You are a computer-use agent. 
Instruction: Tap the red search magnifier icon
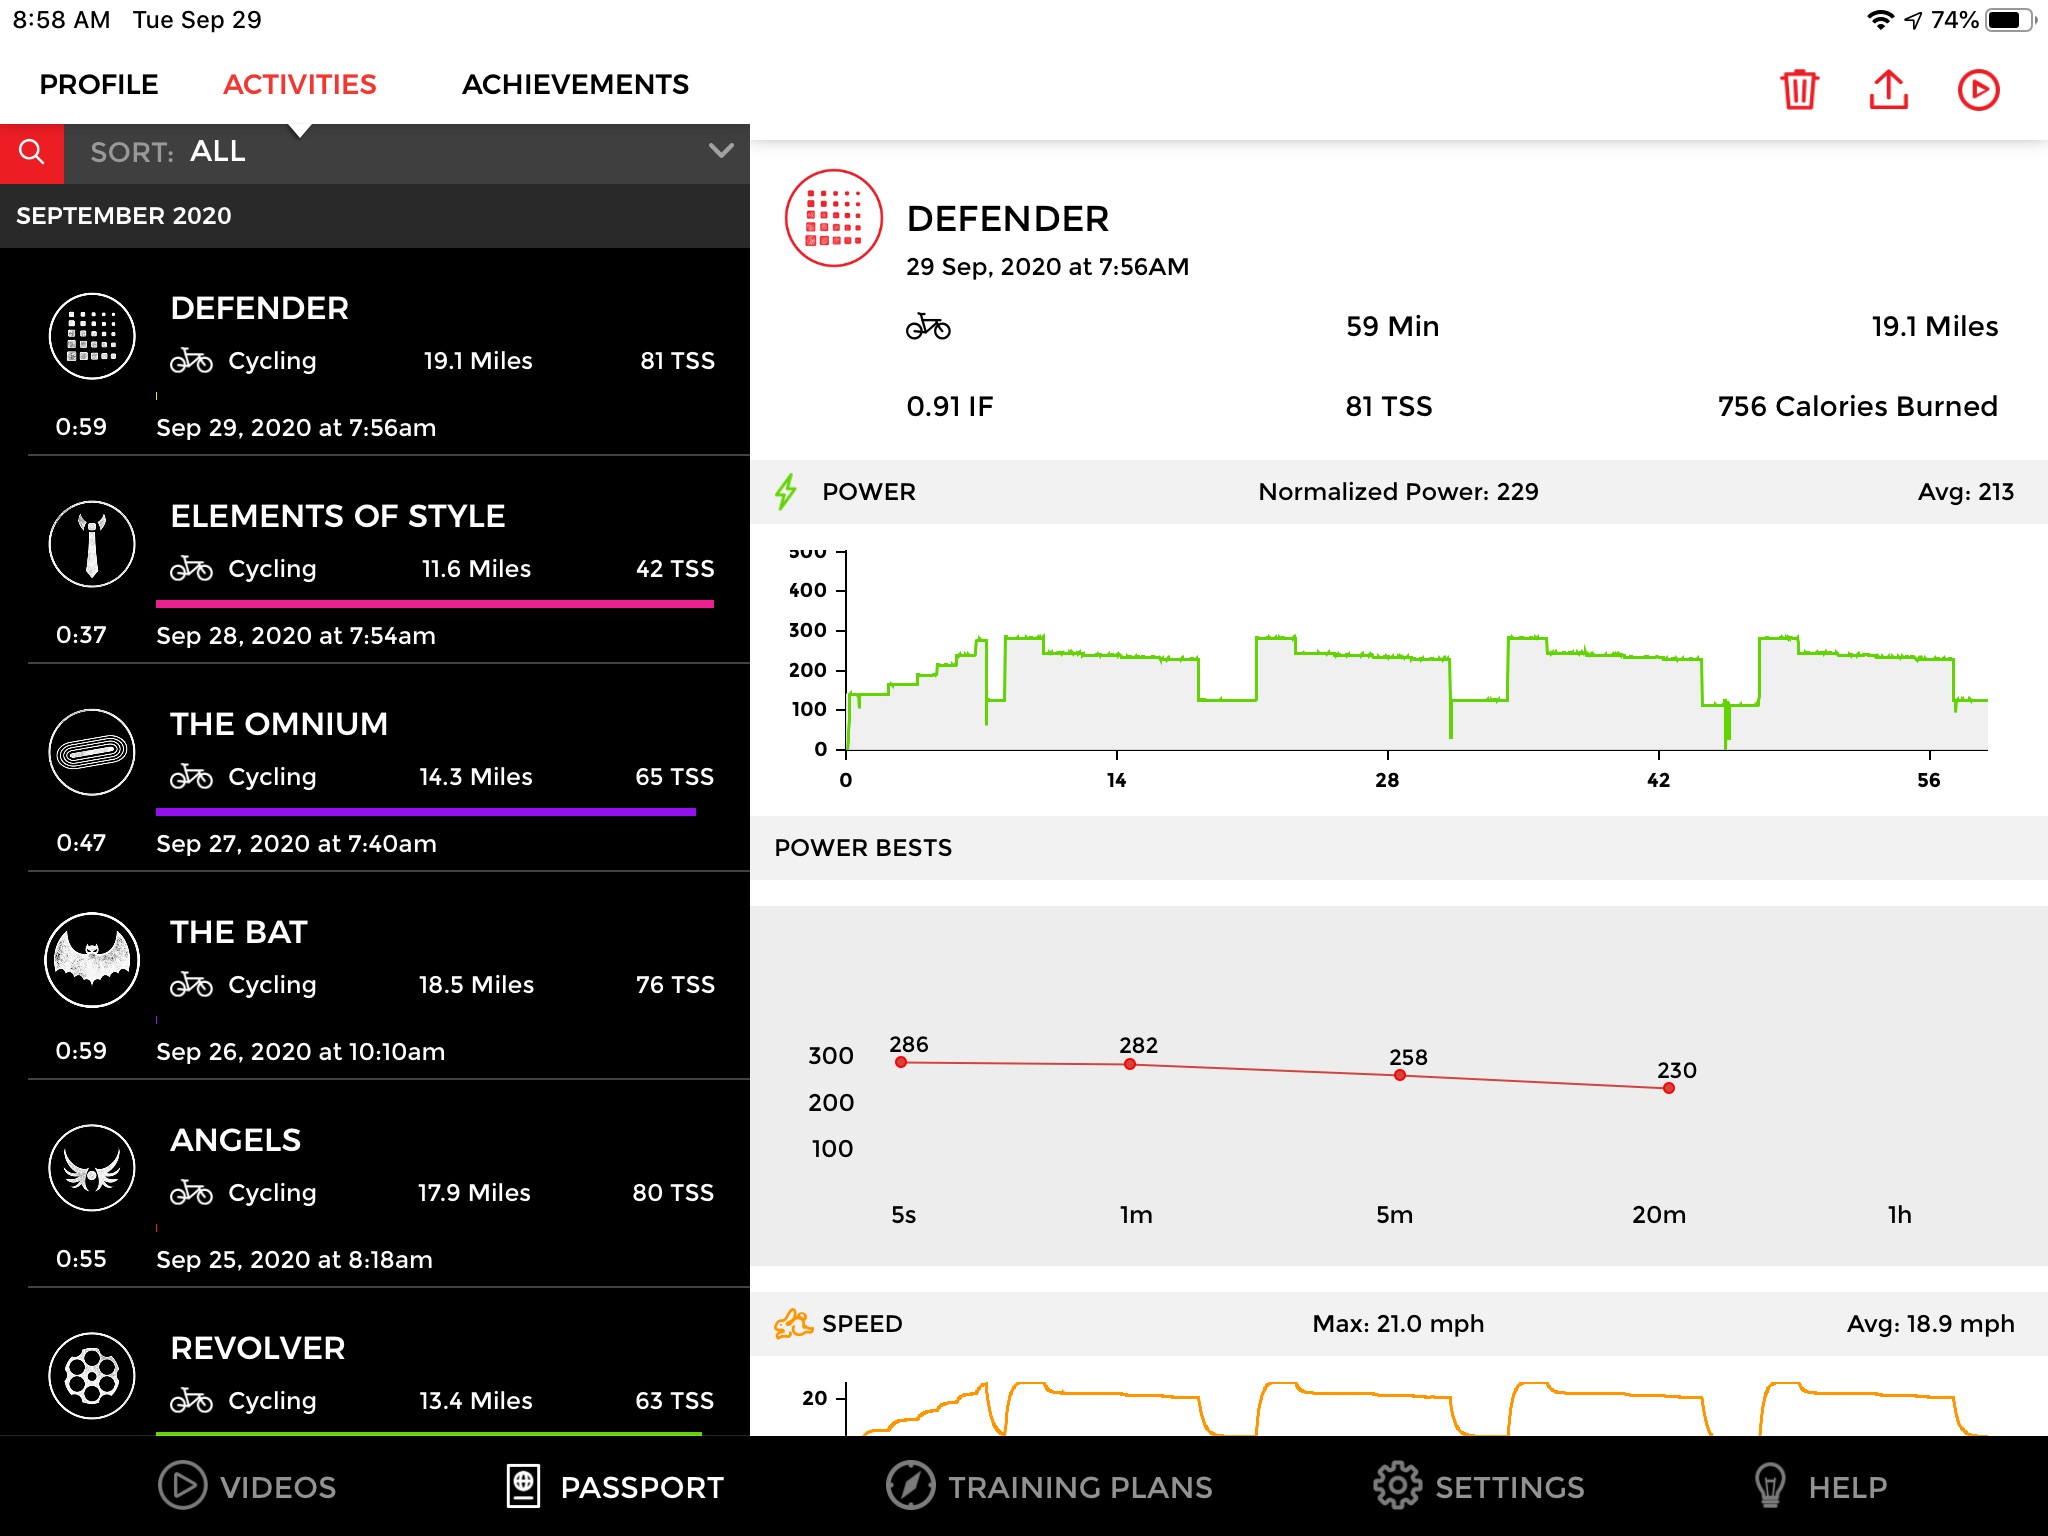click(32, 153)
